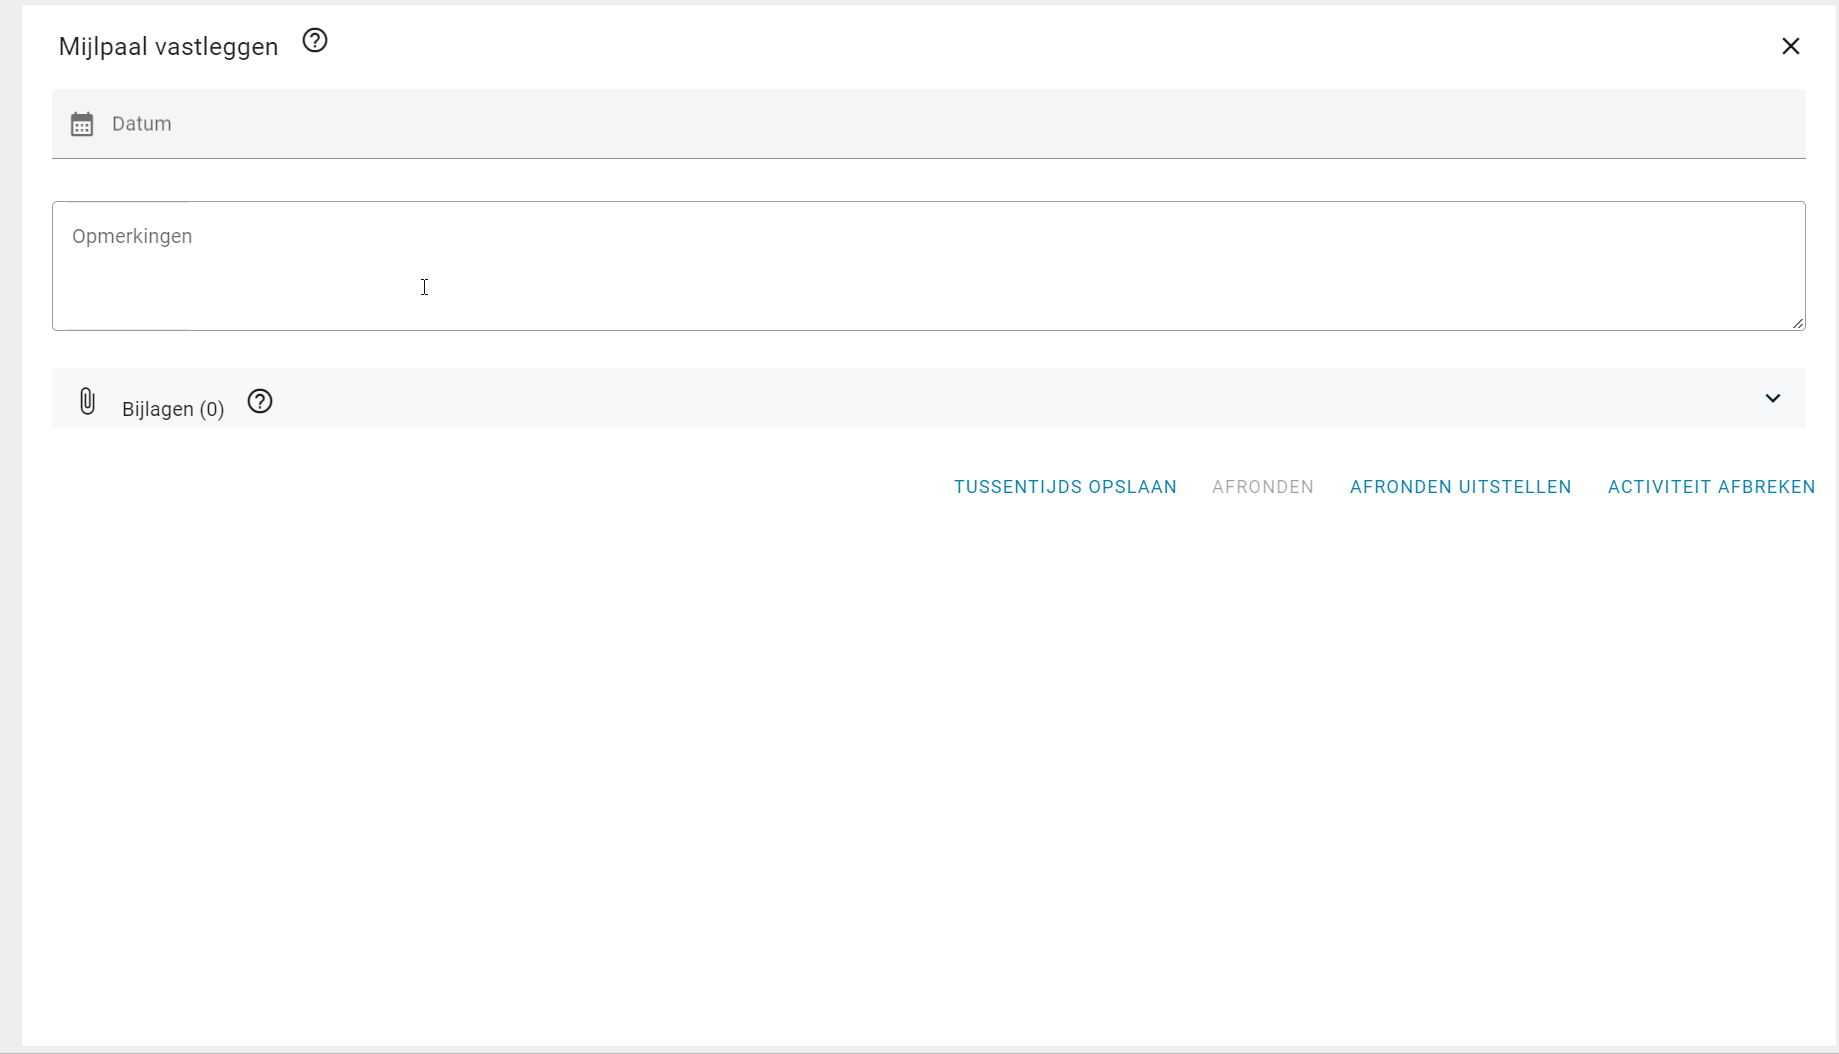Click the resize handle of the comments box
Image resolution: width=1839 pixels, height=1054 pixels.
(1797, 321)
